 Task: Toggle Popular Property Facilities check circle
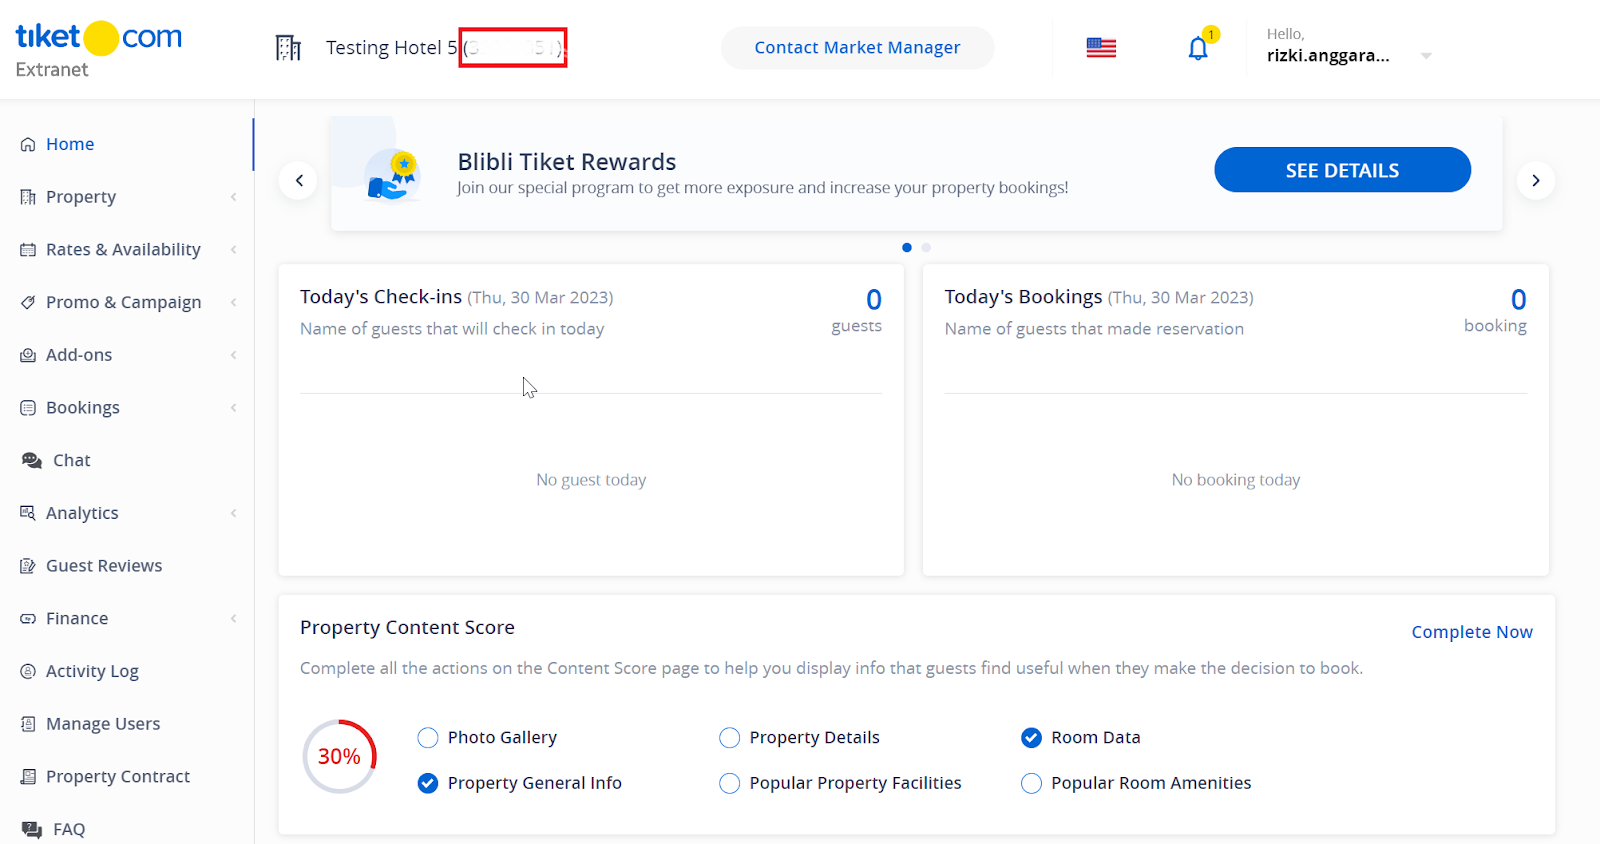coord(730,783)
